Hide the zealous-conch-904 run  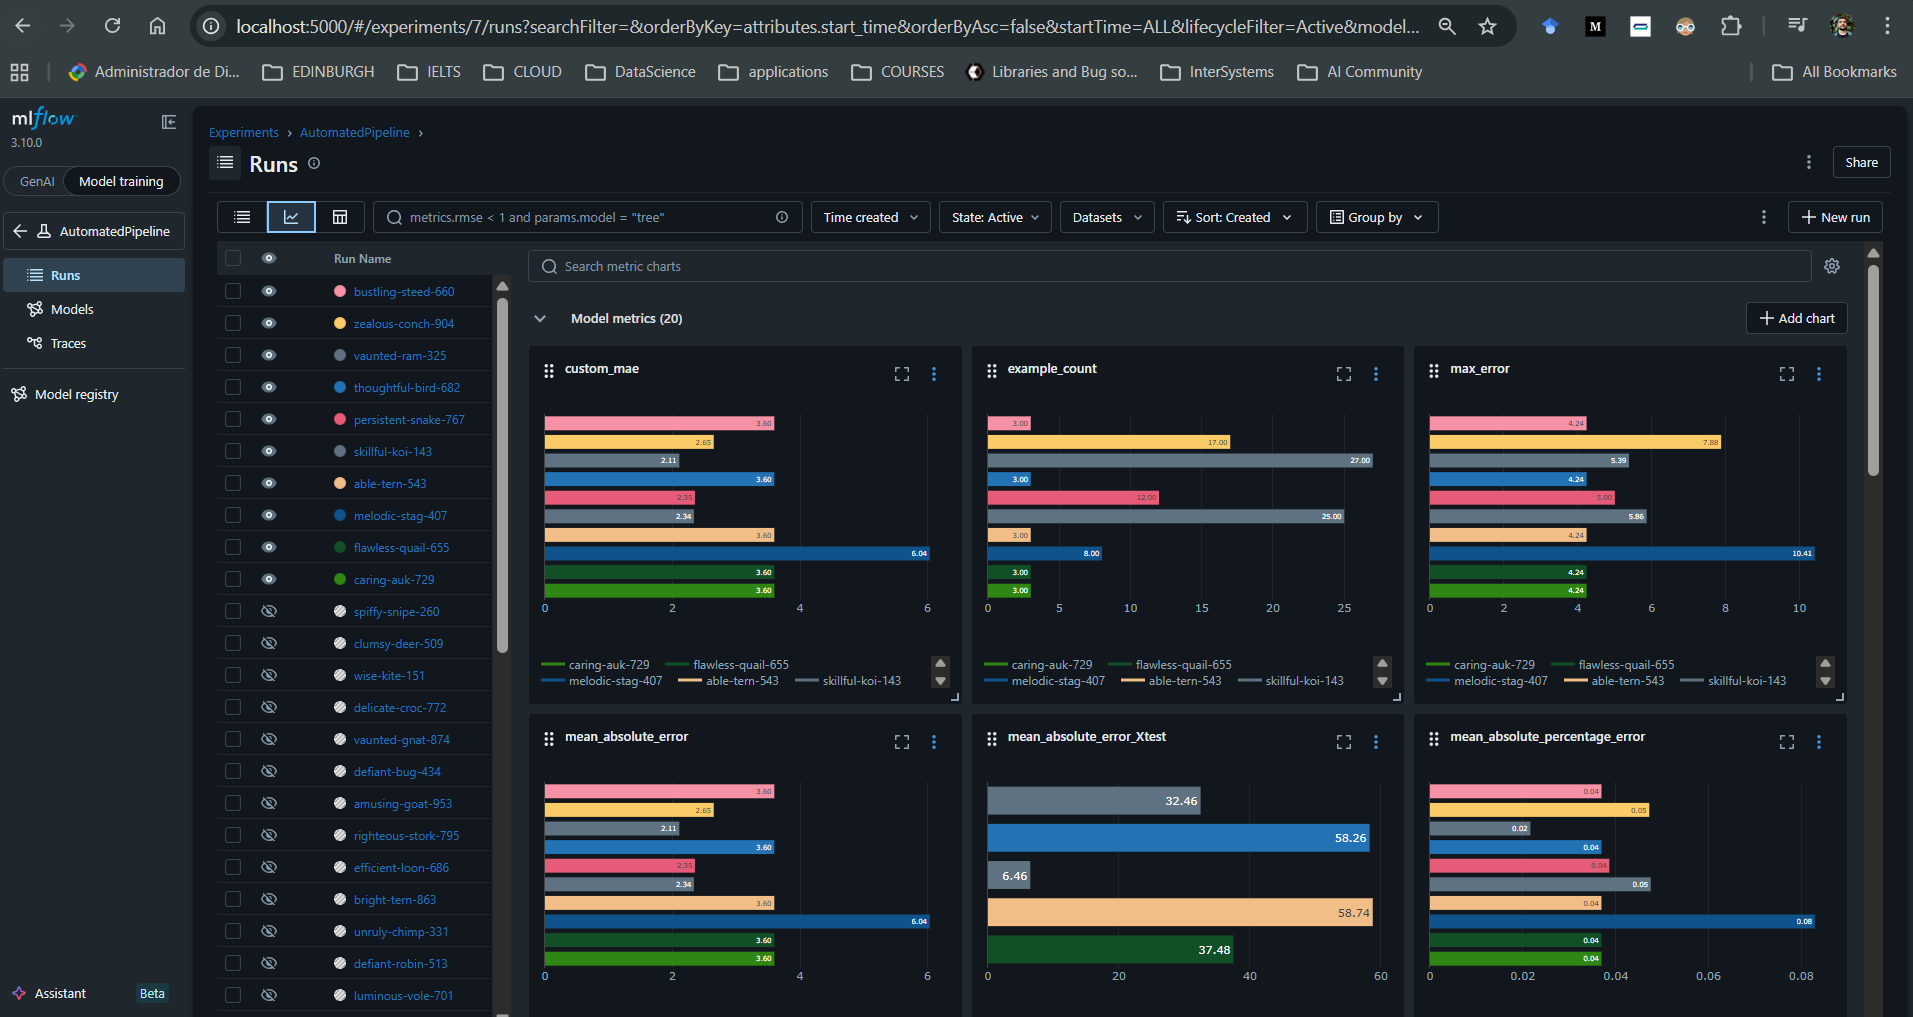point(269,323)
